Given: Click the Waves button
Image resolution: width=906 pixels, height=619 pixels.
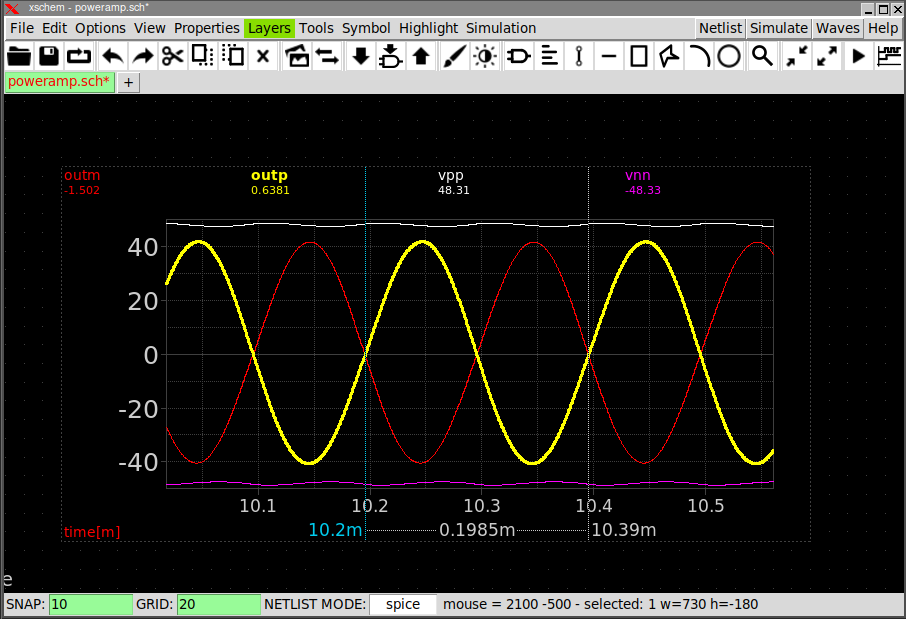Looking at the screenshot, I should [x=837, y=28].
